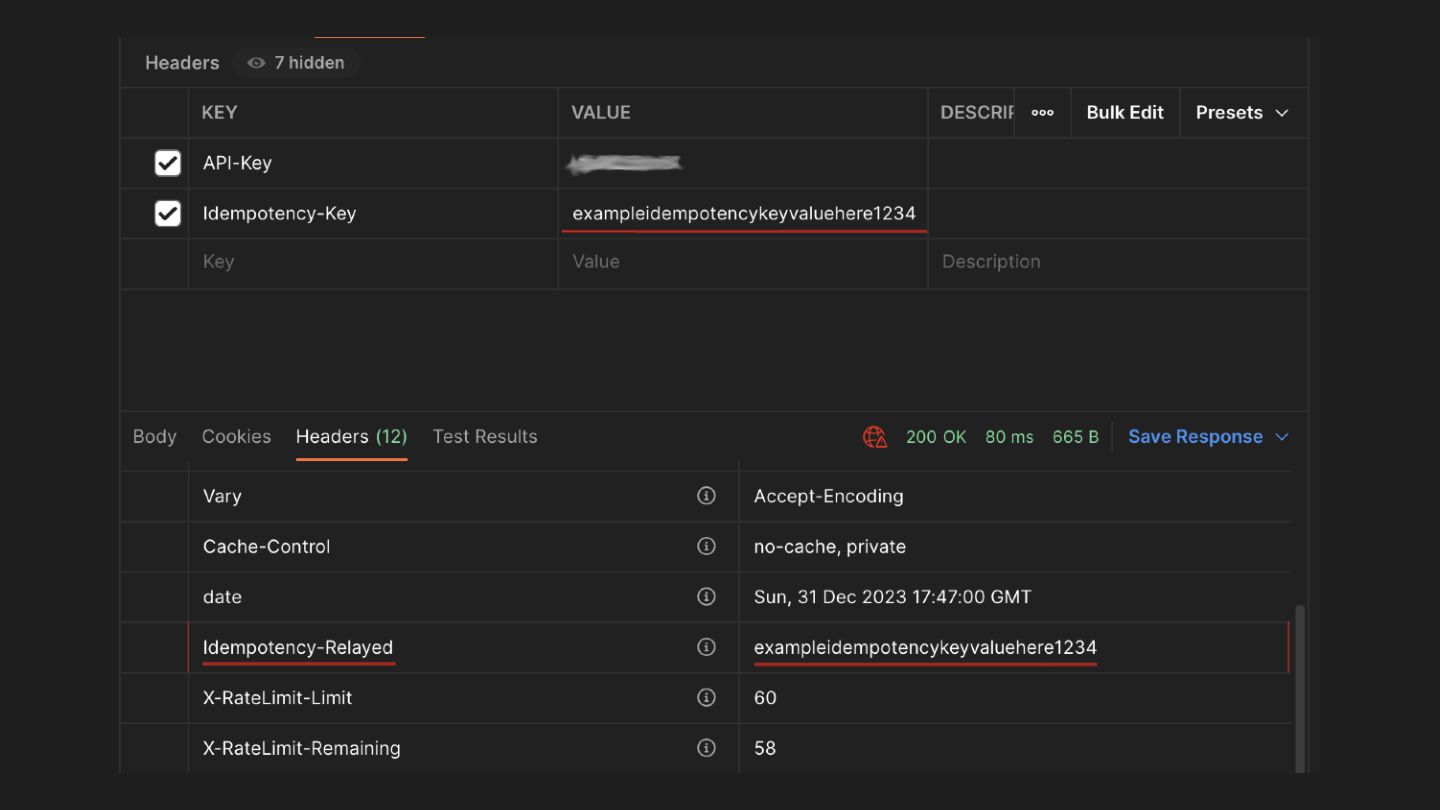Expand the Save Response dropdown arrow
1440x810 pixels.
point(1282,437)
